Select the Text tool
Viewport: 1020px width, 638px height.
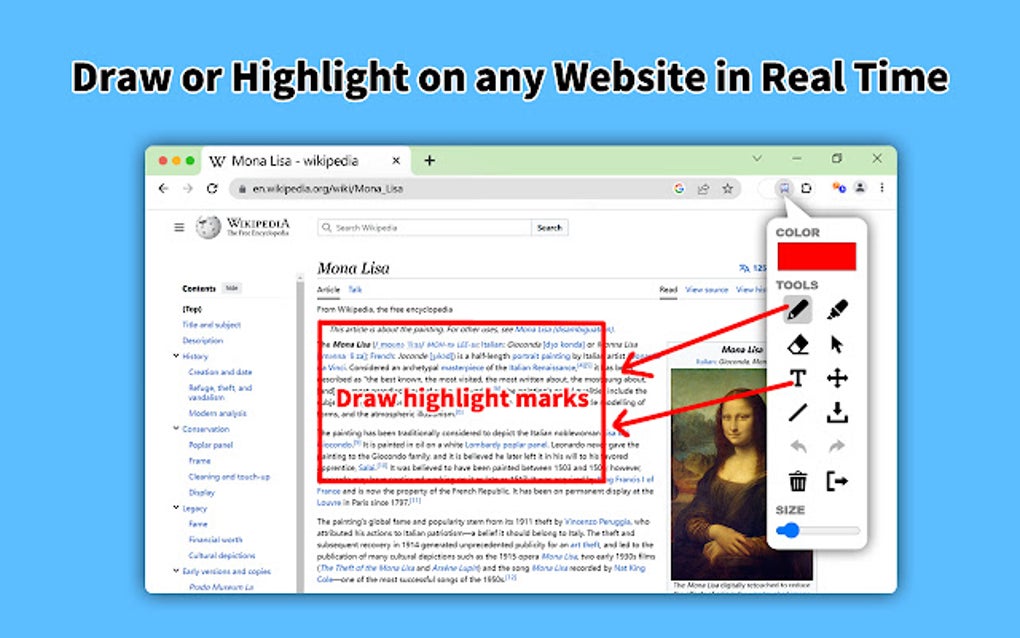point(797,378)
